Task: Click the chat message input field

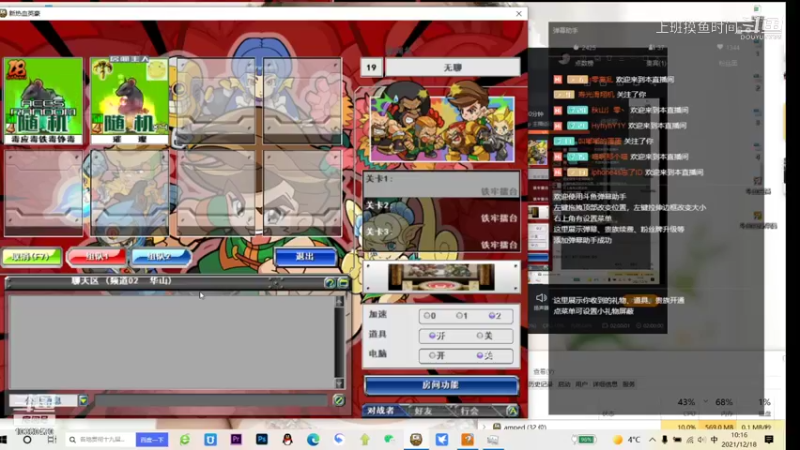Action: click(x=211, y=401)
